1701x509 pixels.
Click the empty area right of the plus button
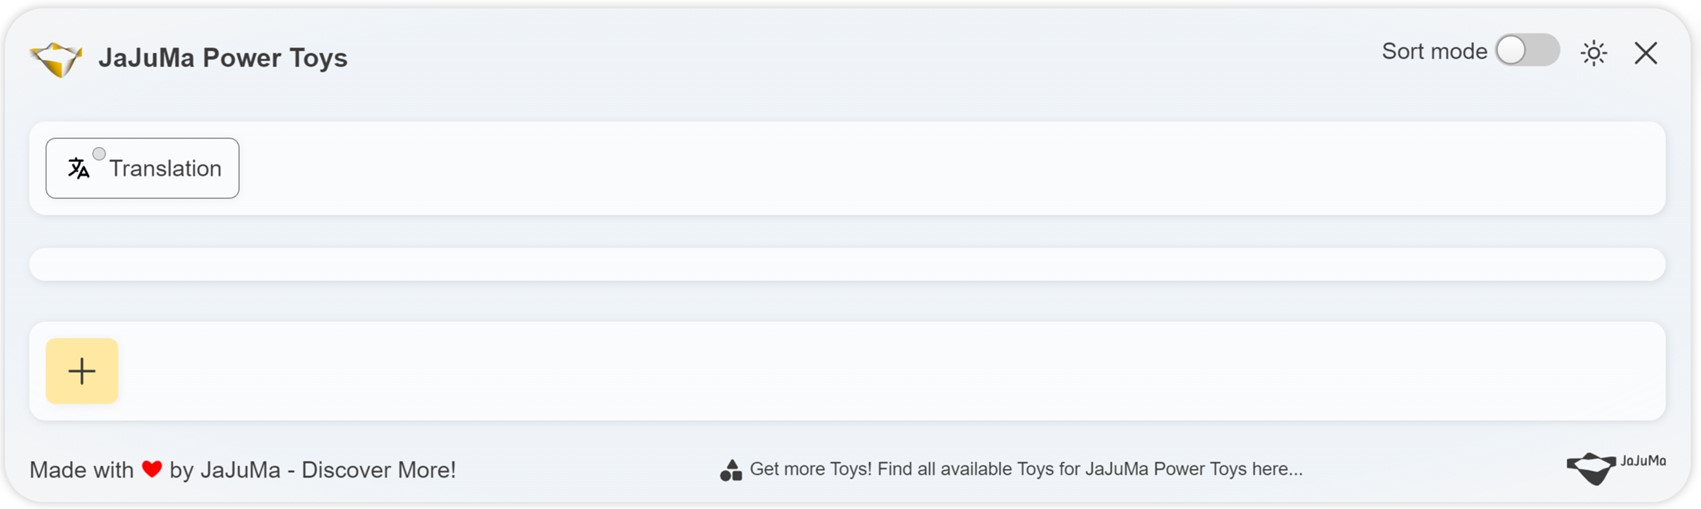(890, 371)
